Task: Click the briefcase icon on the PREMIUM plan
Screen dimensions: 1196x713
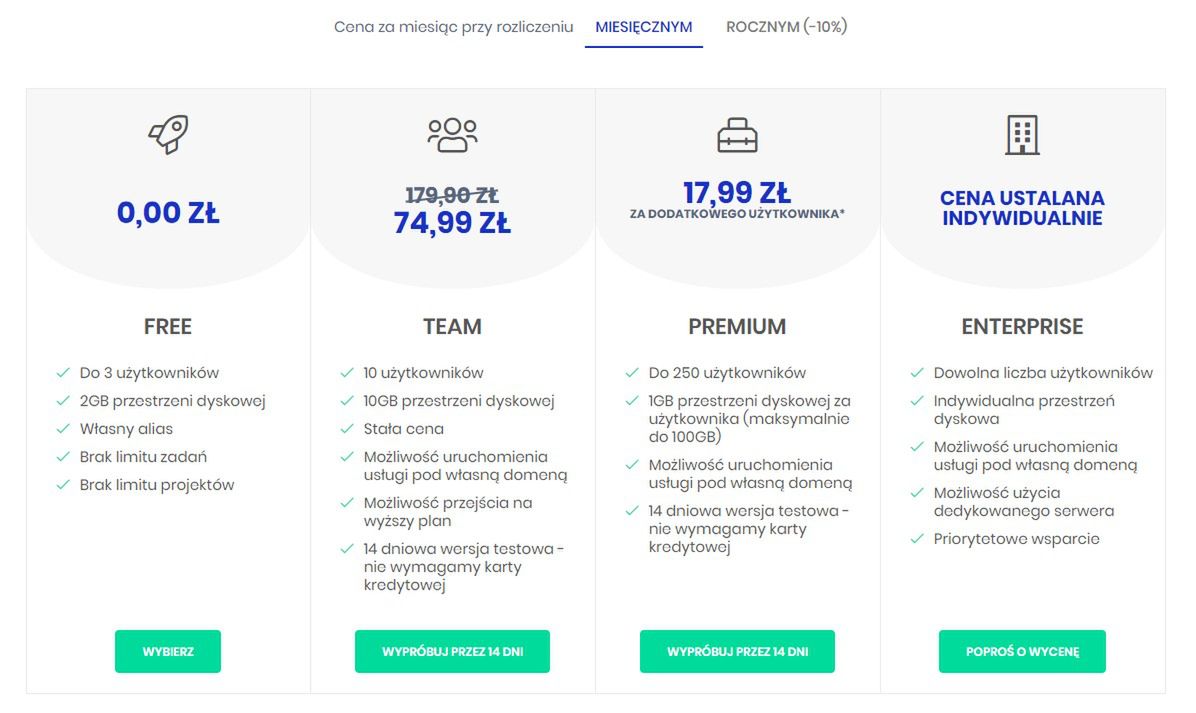Action: pos(737,135)
